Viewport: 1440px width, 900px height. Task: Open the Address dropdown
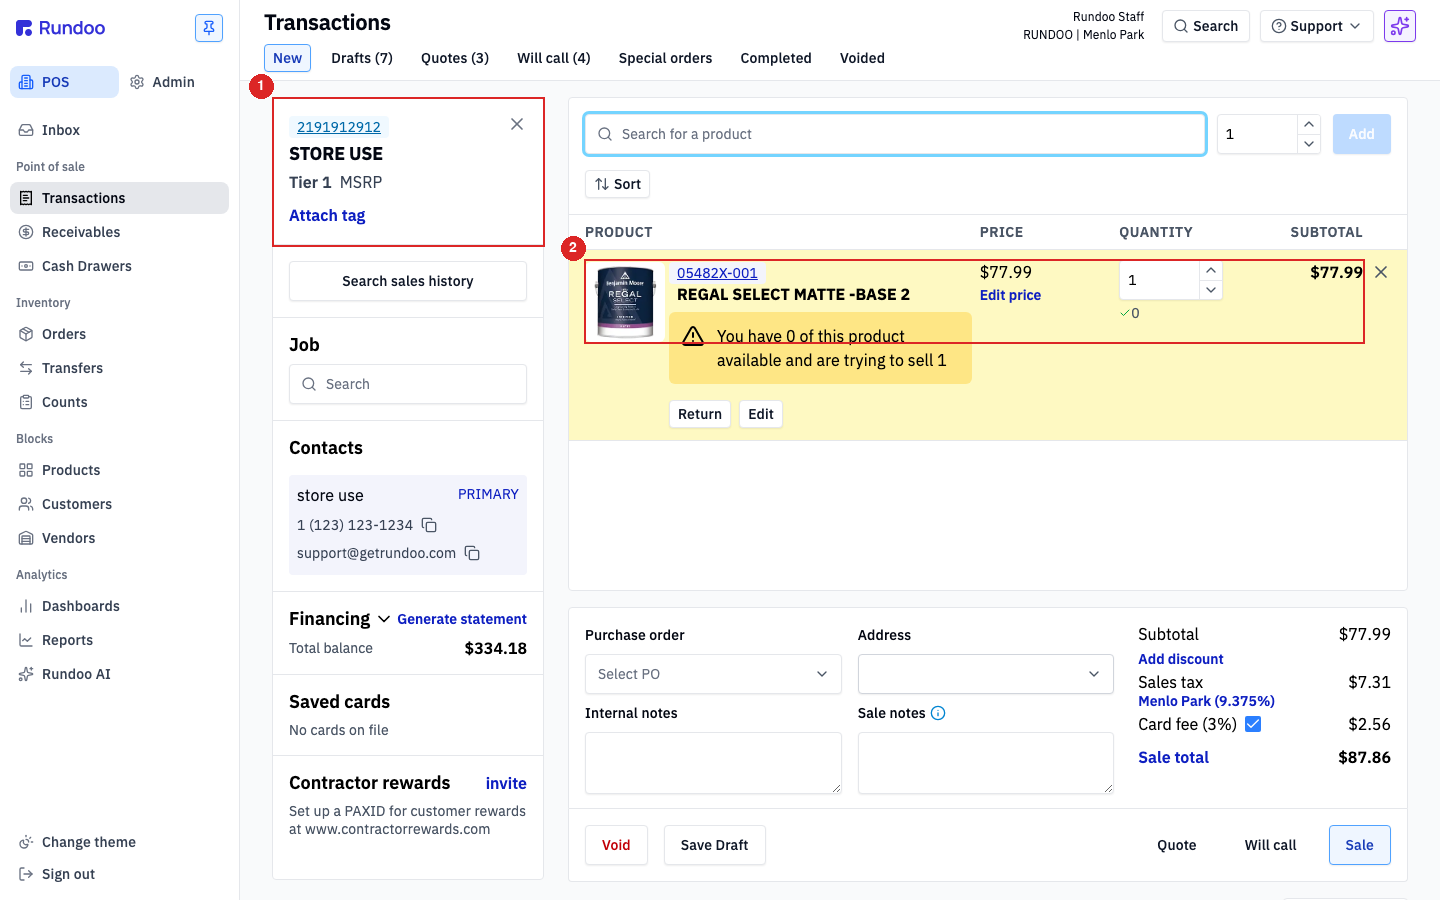[986, 674]
